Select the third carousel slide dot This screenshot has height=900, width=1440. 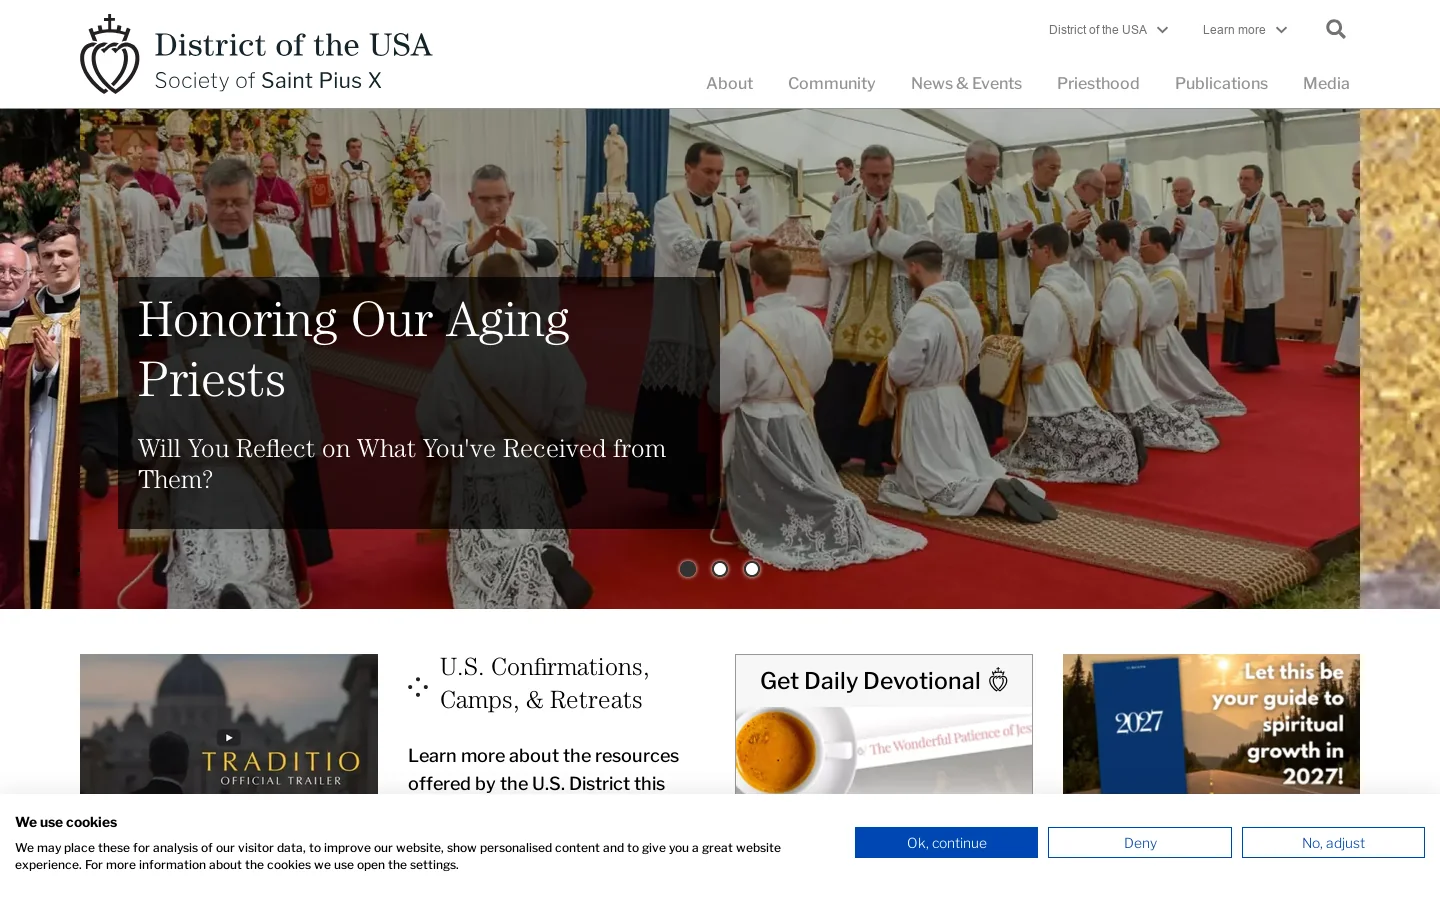(x=752, y=569)
